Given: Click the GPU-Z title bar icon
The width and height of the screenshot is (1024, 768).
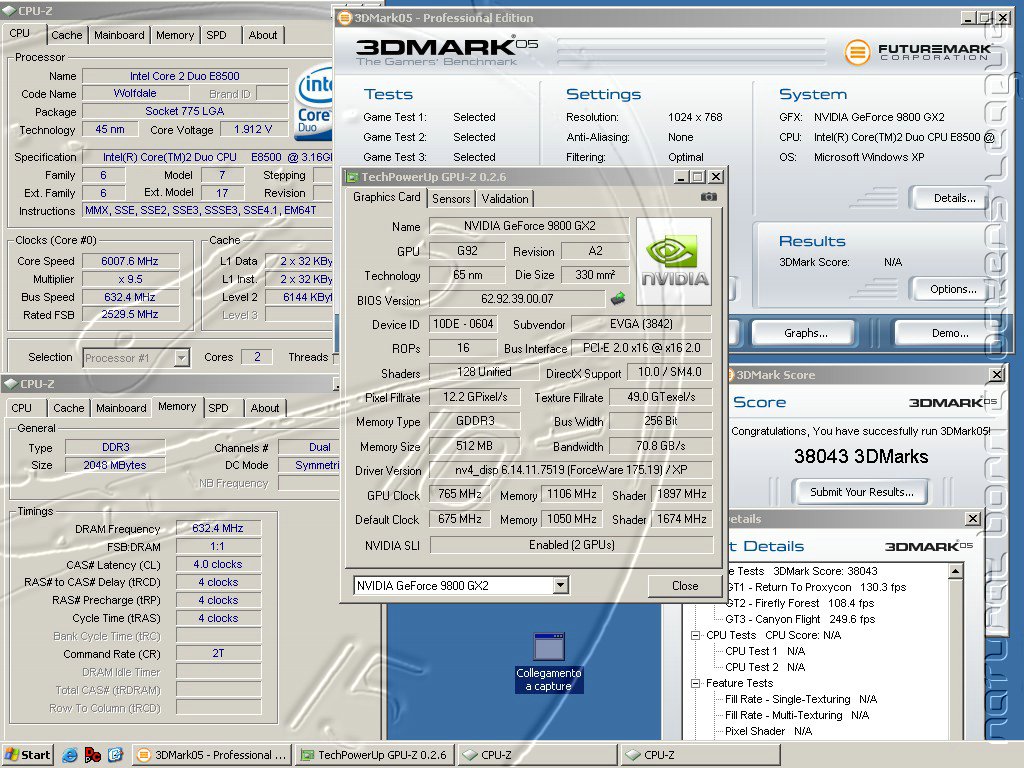Looking at the screenshot, I should [352, 177].
